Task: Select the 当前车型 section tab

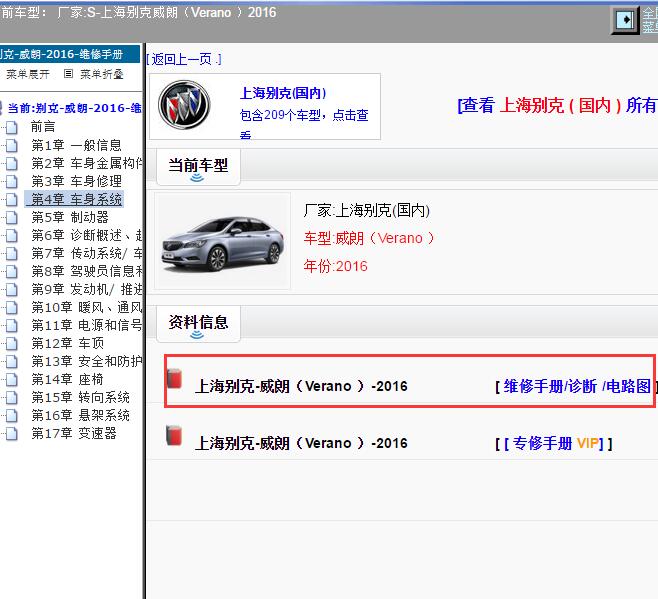Action: pyautogui.click(x=198, y=167)
